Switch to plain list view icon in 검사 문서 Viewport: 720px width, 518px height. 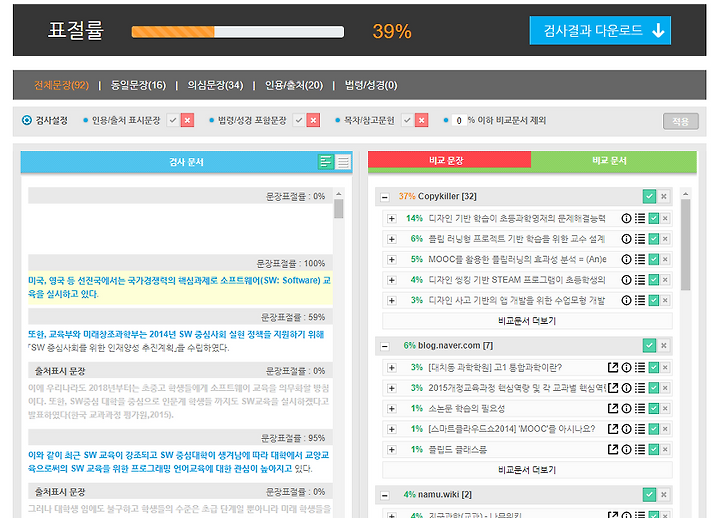[x=343, y=162]
